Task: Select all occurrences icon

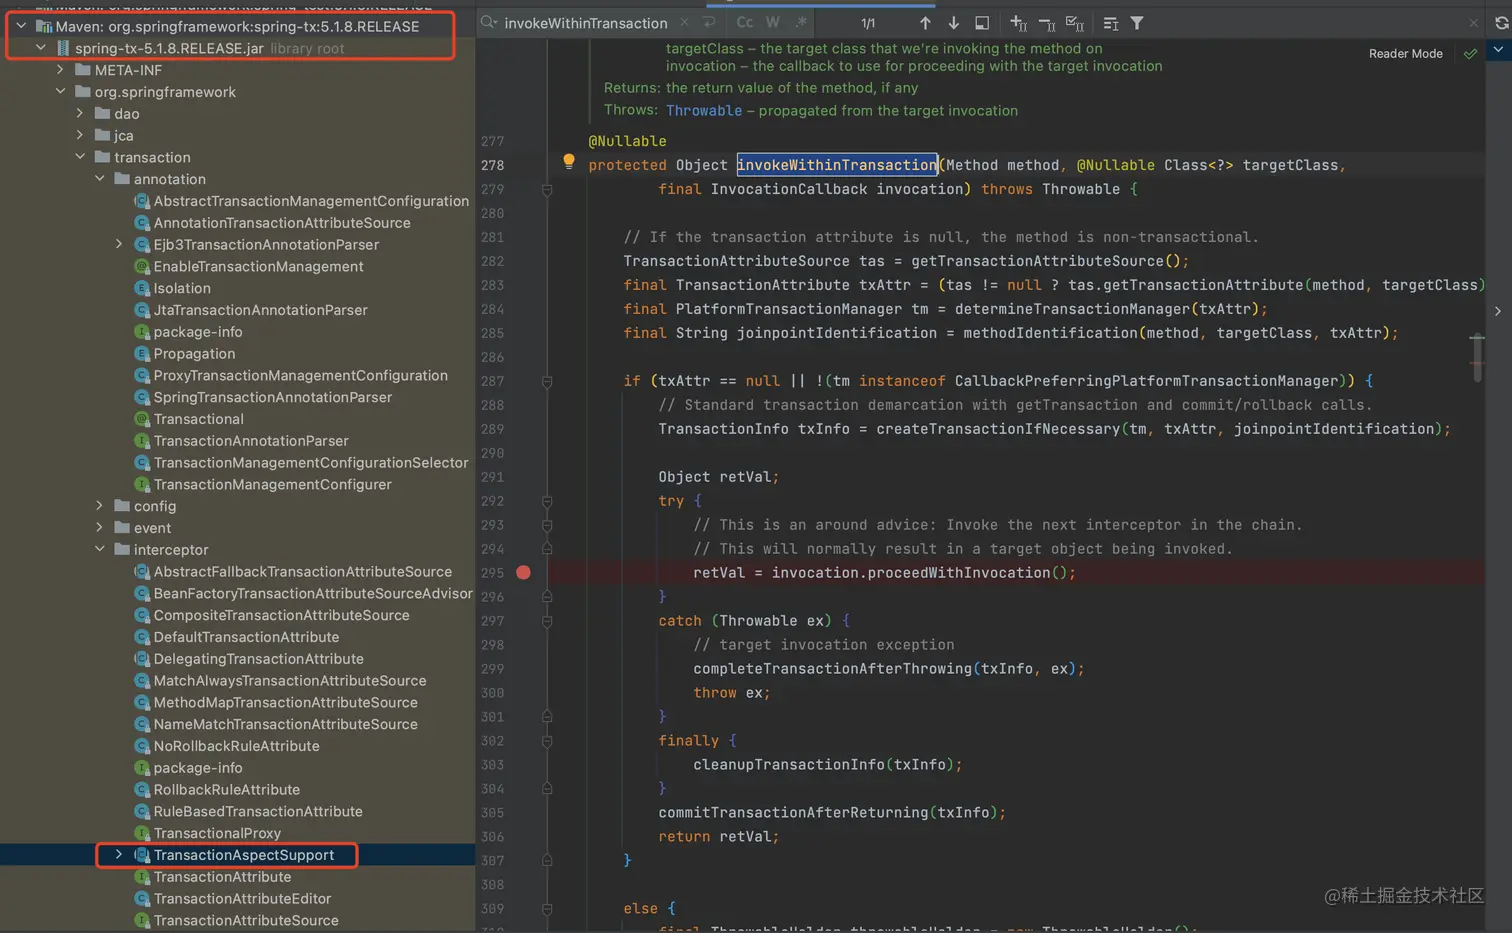Action: (1075, 23)
